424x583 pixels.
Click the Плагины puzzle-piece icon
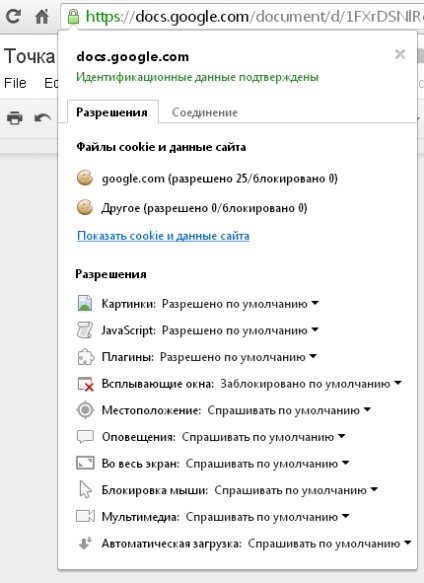[x=85, y=357]
